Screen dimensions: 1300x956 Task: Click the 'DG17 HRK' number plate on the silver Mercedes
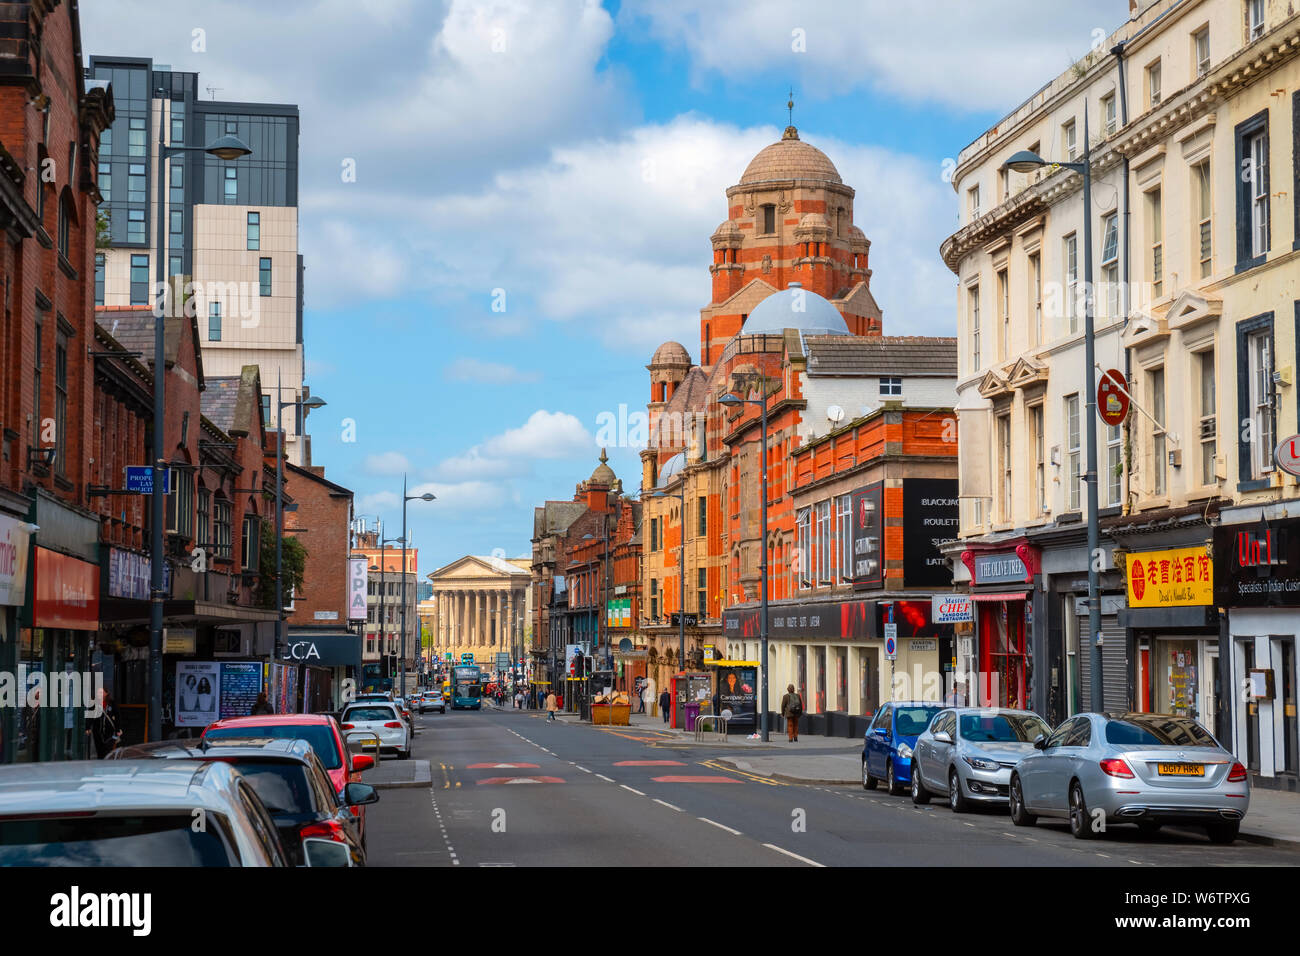tap(1181, 769)
